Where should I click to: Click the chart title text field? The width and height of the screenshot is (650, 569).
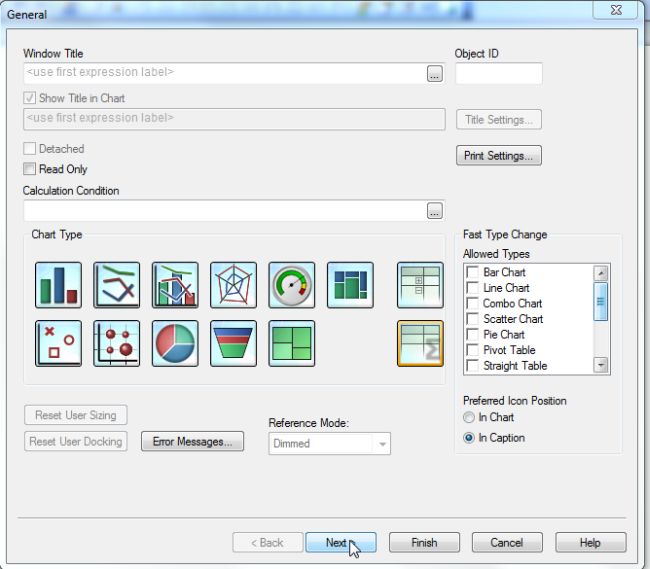tap(234, 119)
